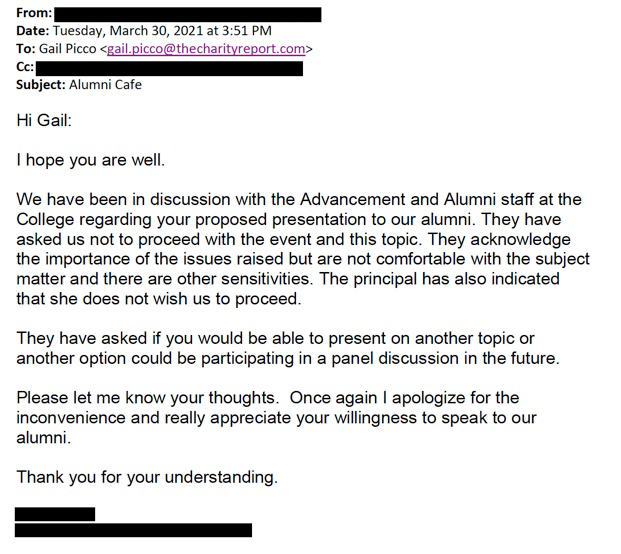This screenshot has width=621, height=554.
Task: Click the line "that she does not wish us to proceed."
Action: (x=159, y=299)
